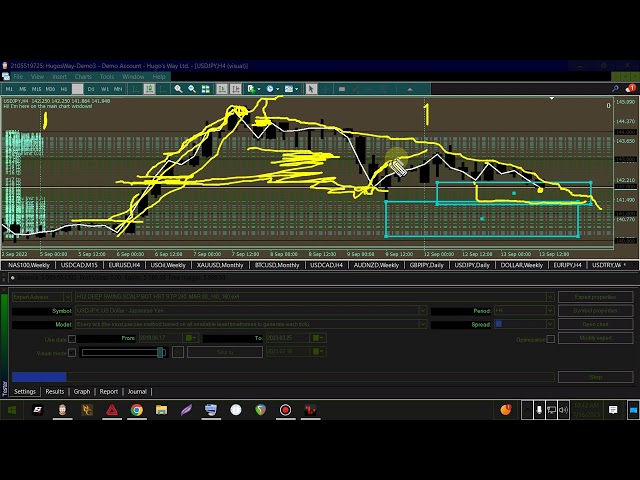Screen dimensions: 640x480
Task: Adjust the visual mode speed slider
Action: coord(160,352)
